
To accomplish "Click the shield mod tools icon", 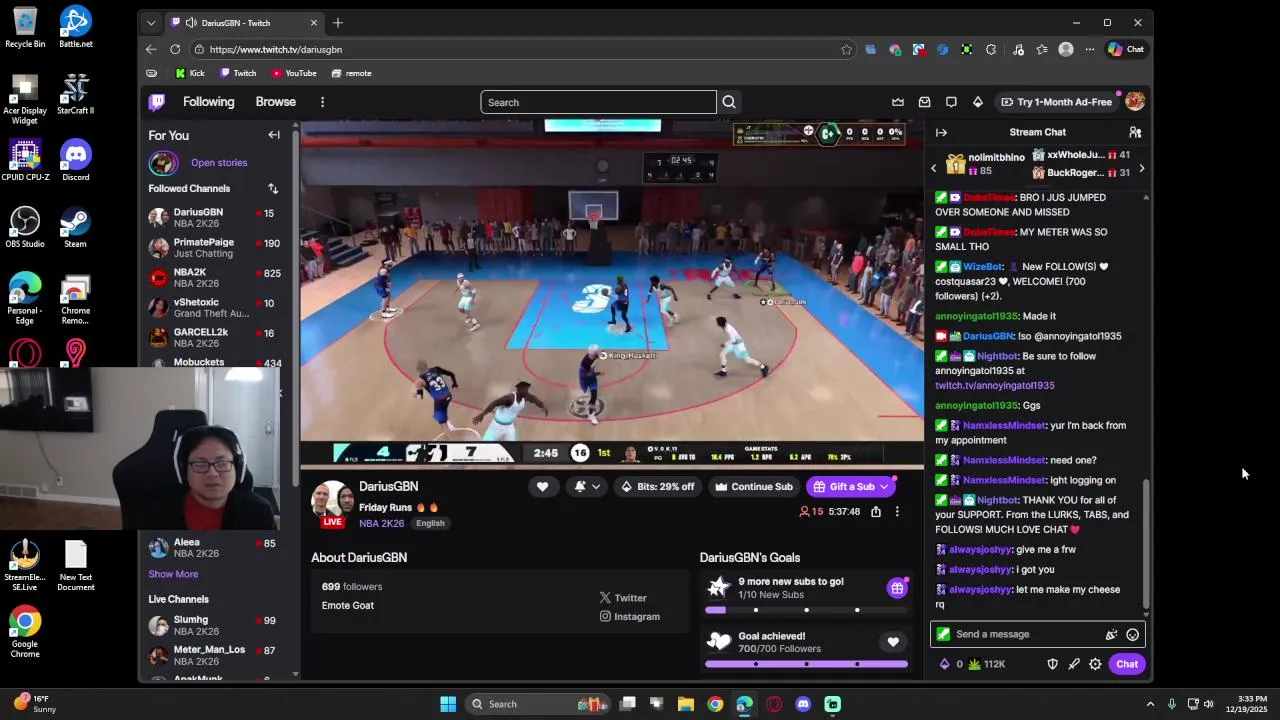I will click(1052, 664).
